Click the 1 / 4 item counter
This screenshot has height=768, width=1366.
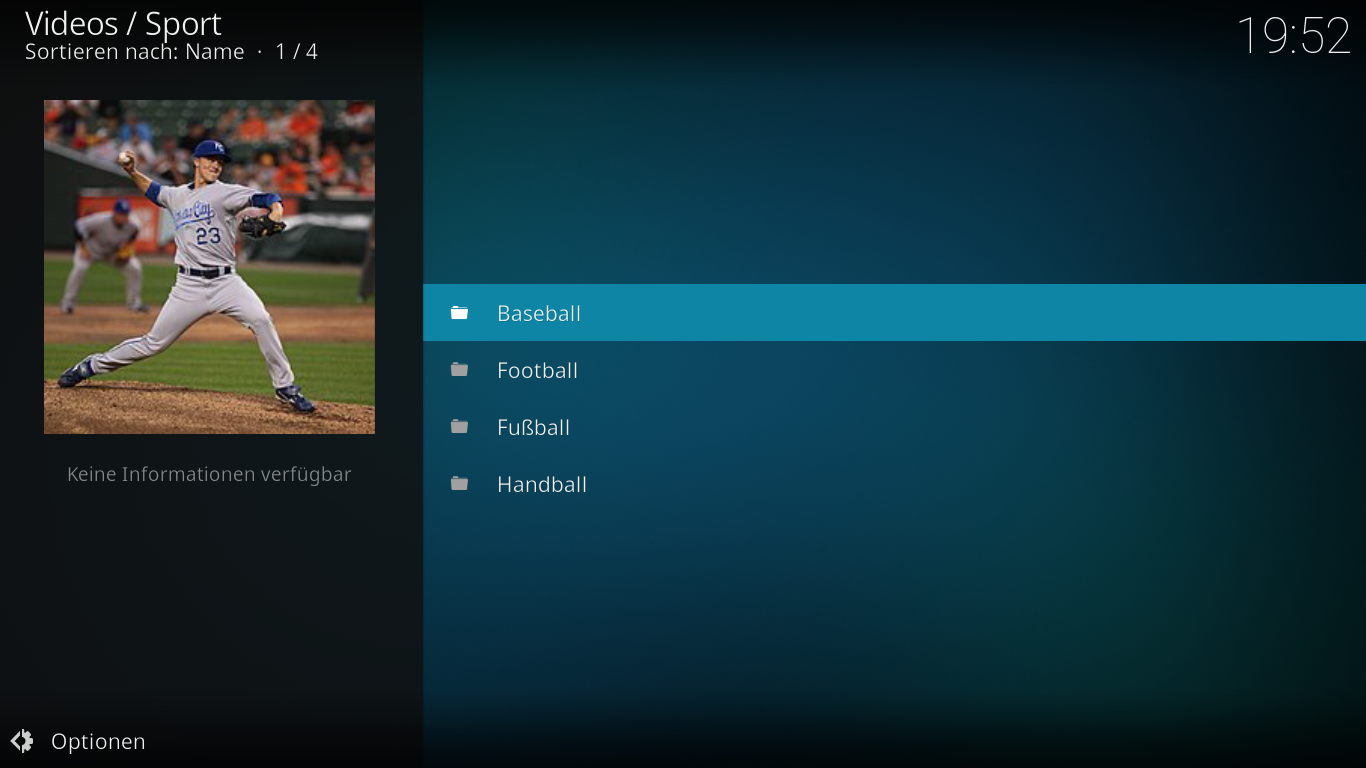point(297,52)
